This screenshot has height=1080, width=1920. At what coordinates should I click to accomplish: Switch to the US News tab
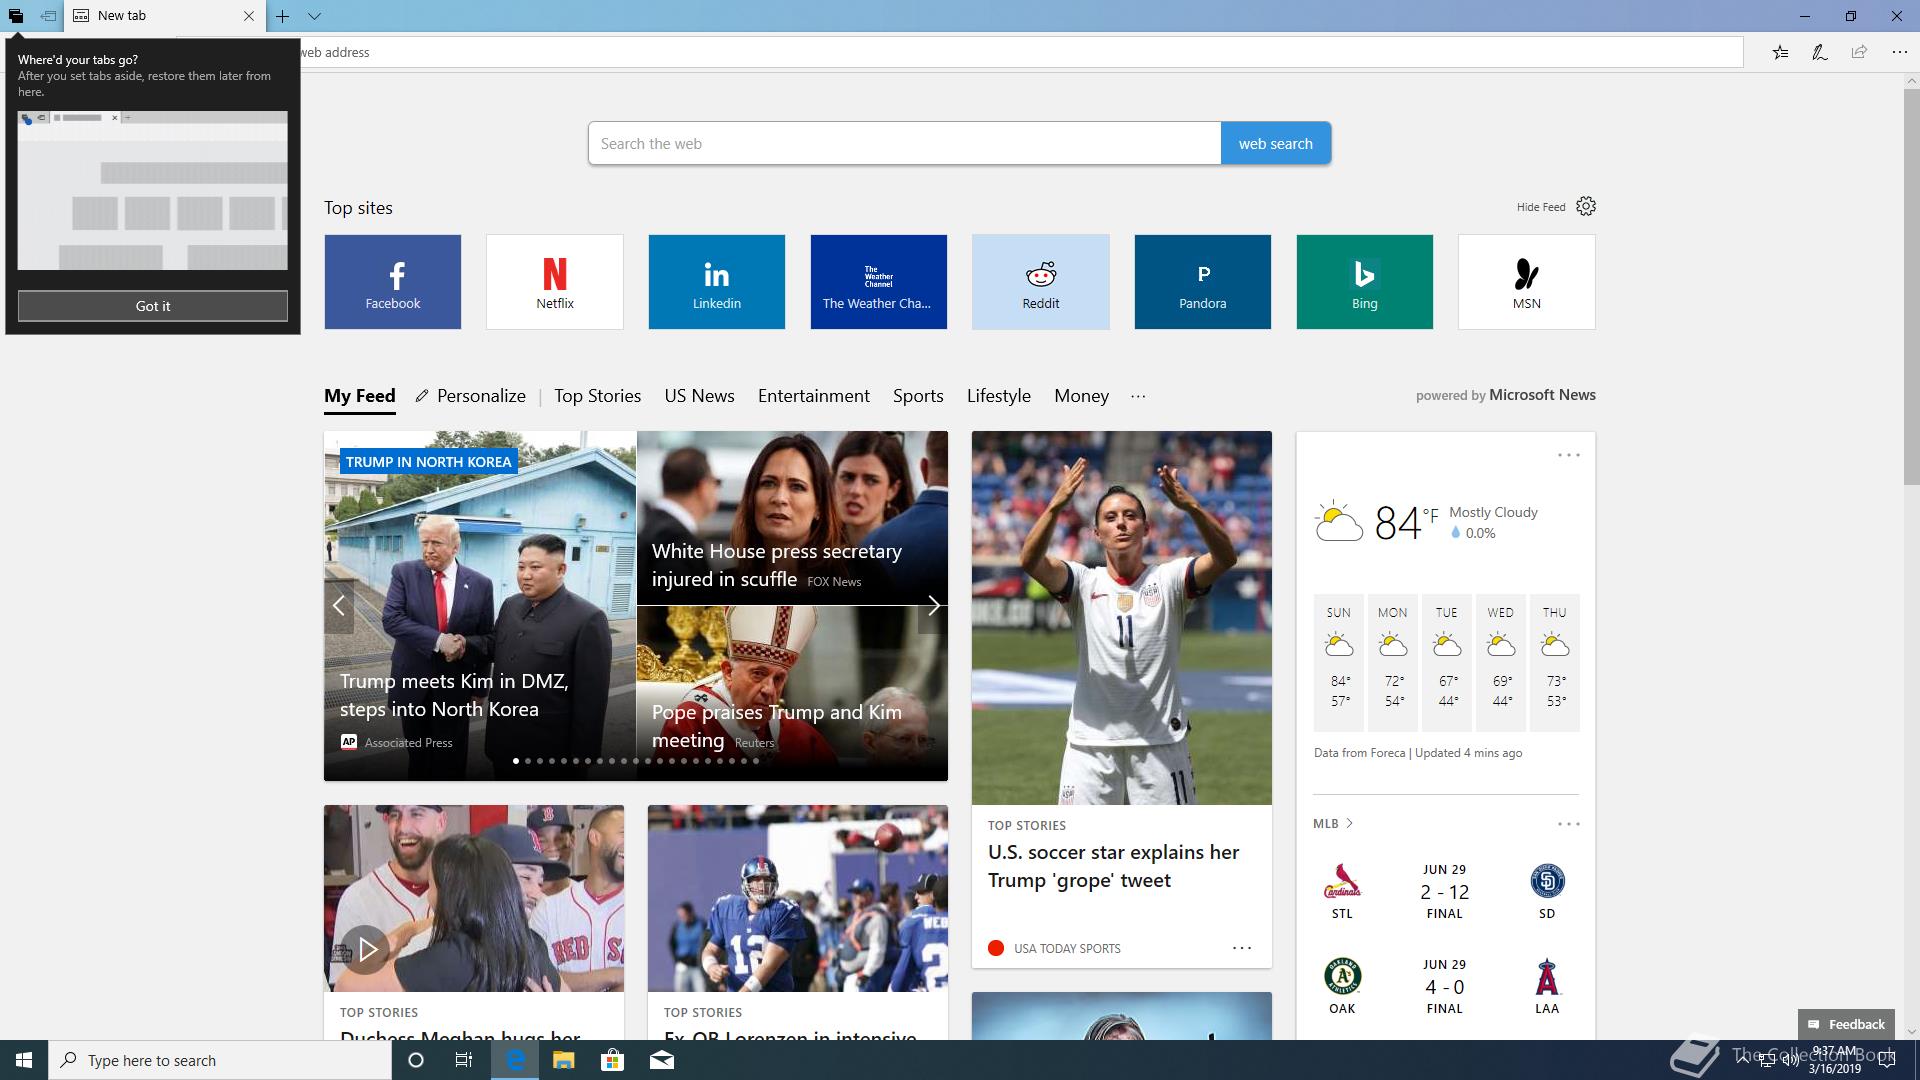pyautogui.click(x=700, y=396)
